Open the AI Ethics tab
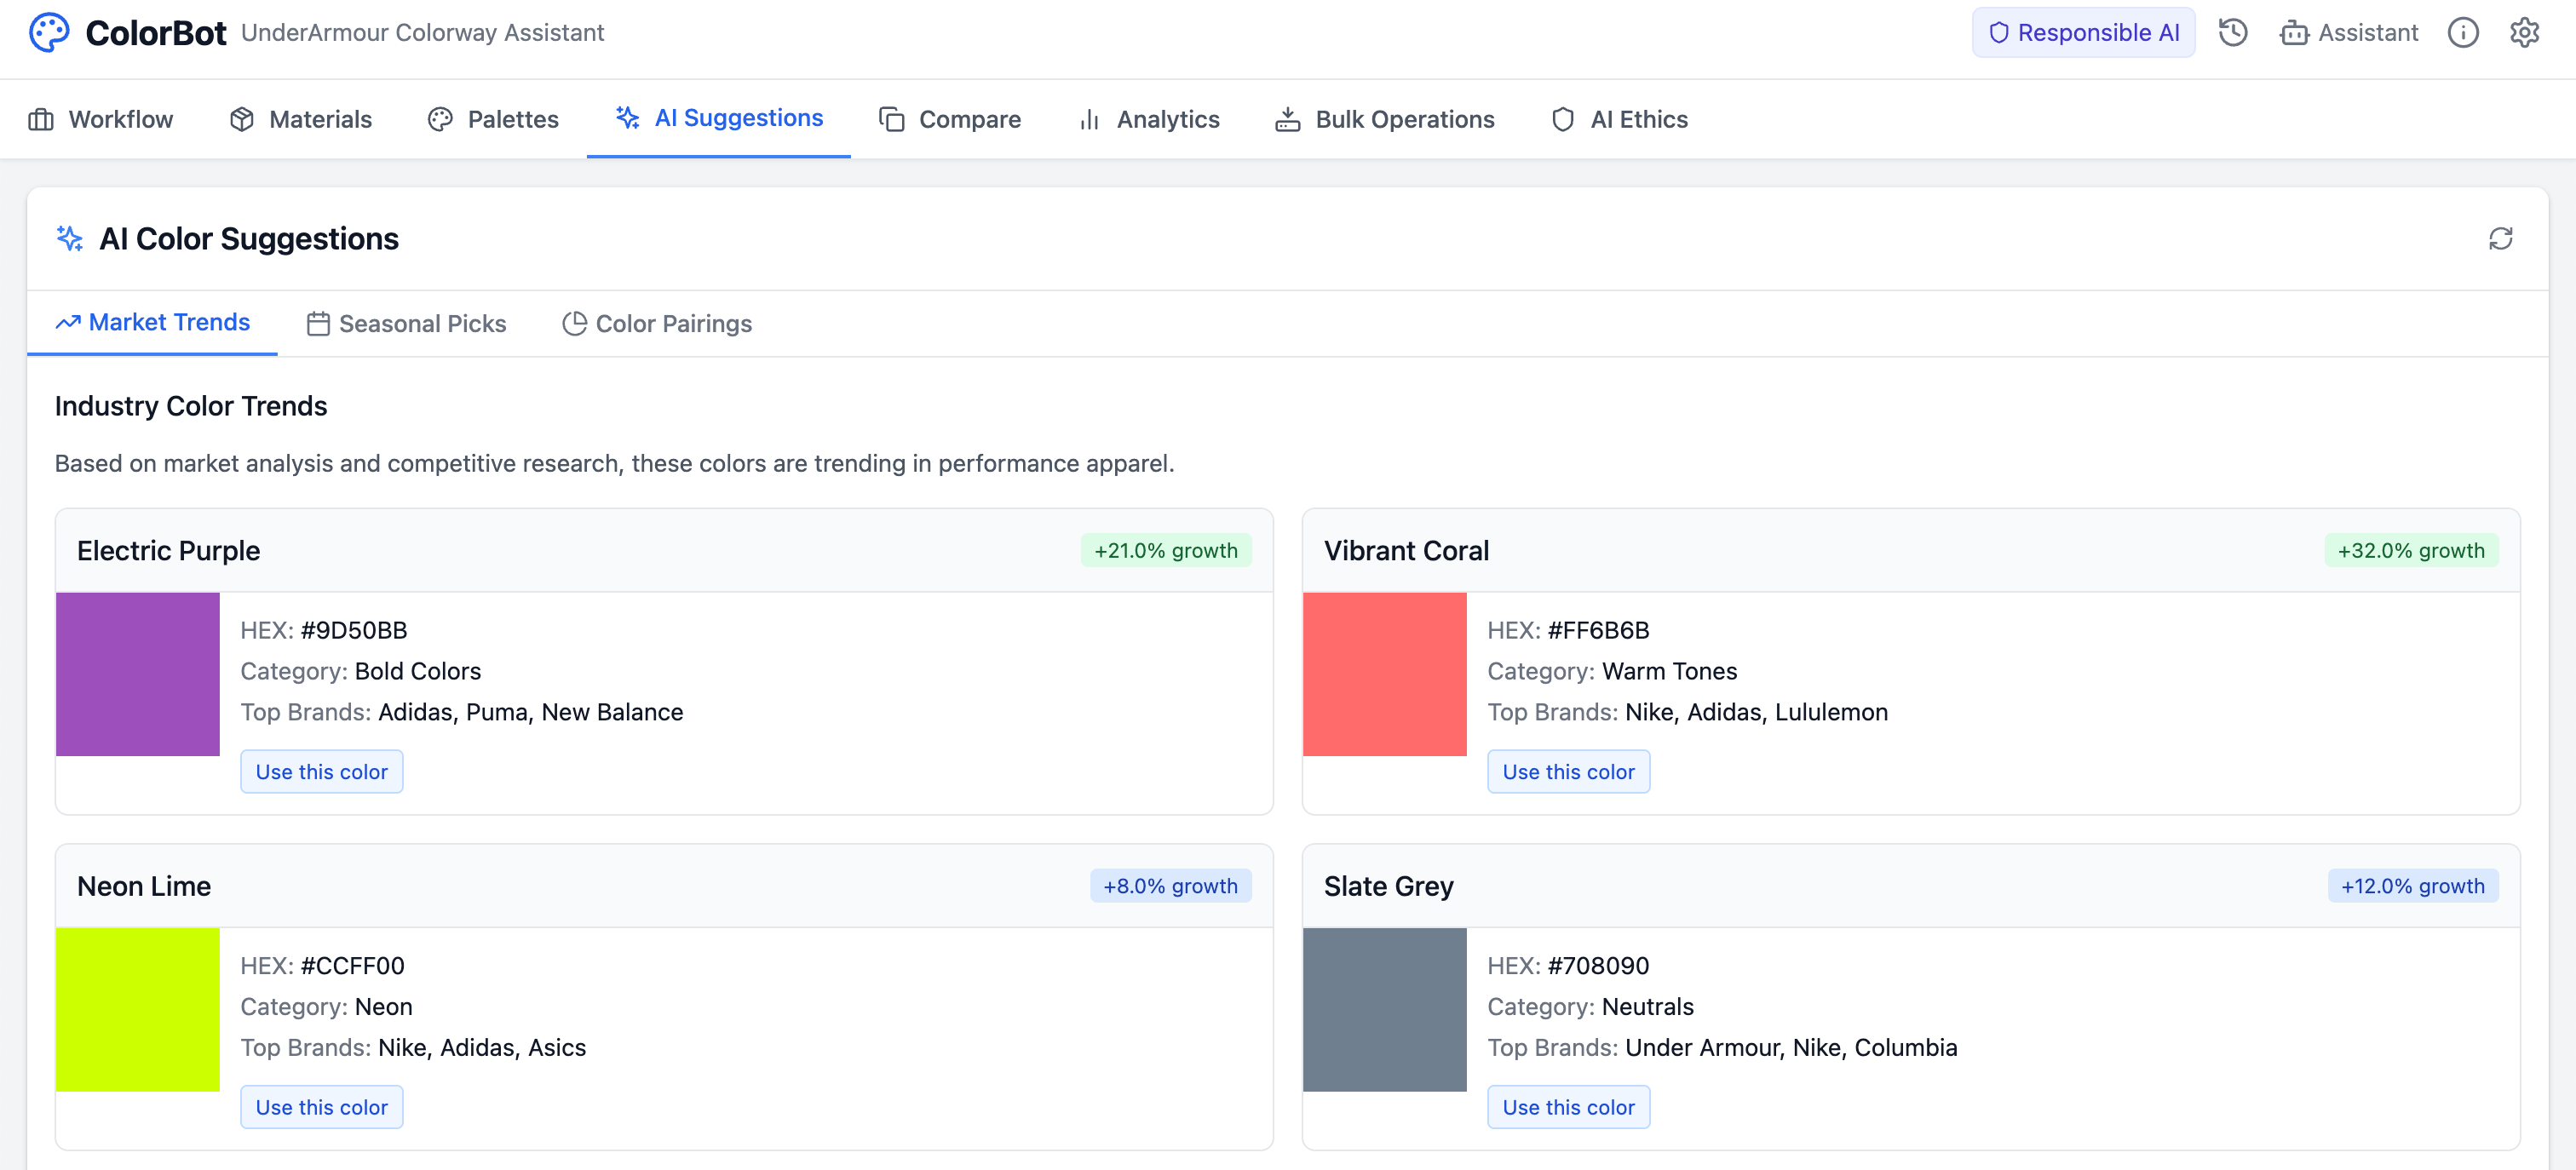2576x1170 pixels. tap(1619, 120)
